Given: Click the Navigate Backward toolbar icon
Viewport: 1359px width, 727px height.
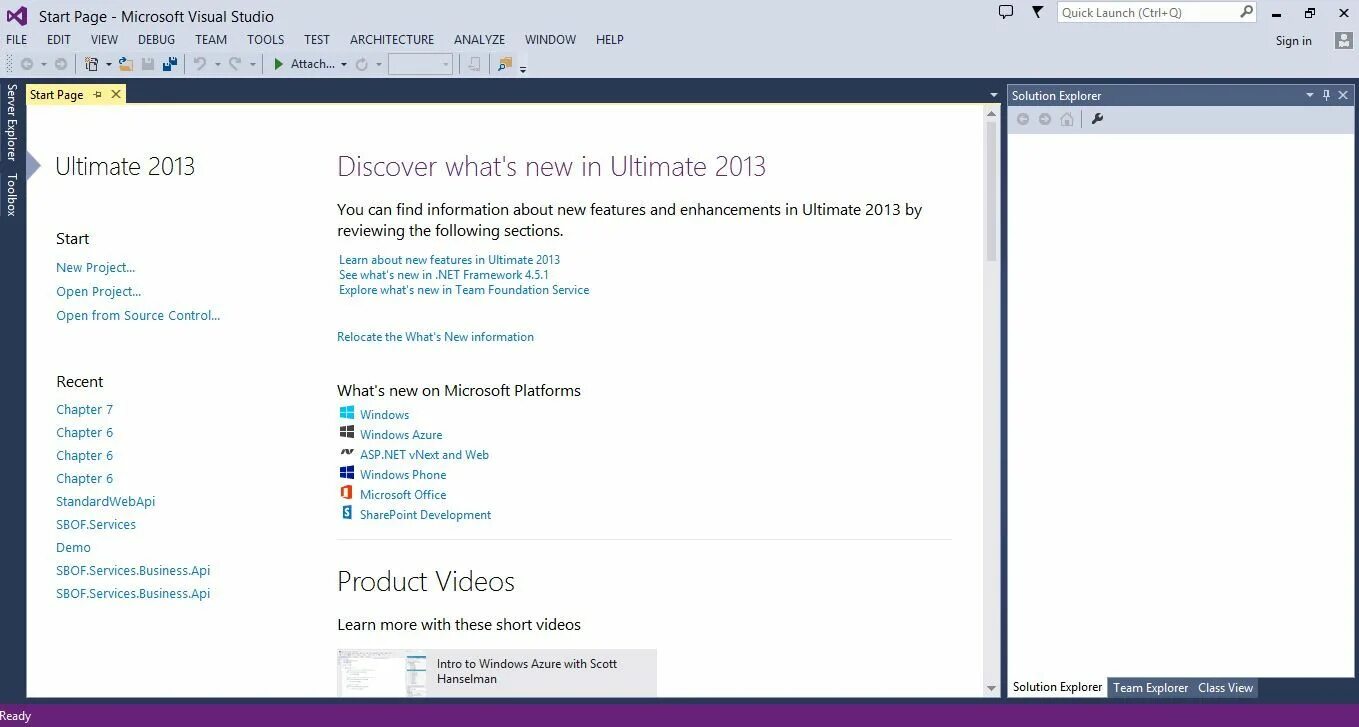Looking at the screenshot, I should coord(27,64).
